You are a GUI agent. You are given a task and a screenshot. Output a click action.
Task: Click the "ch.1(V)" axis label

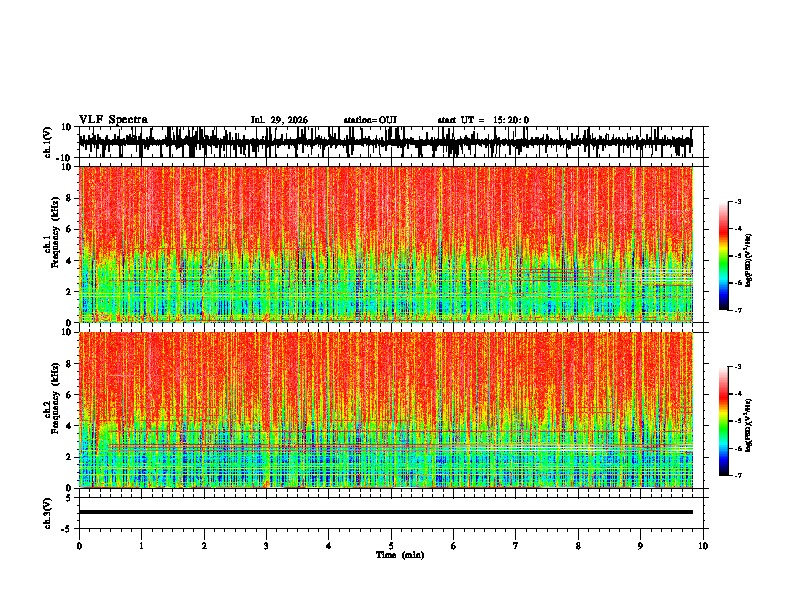48,142
